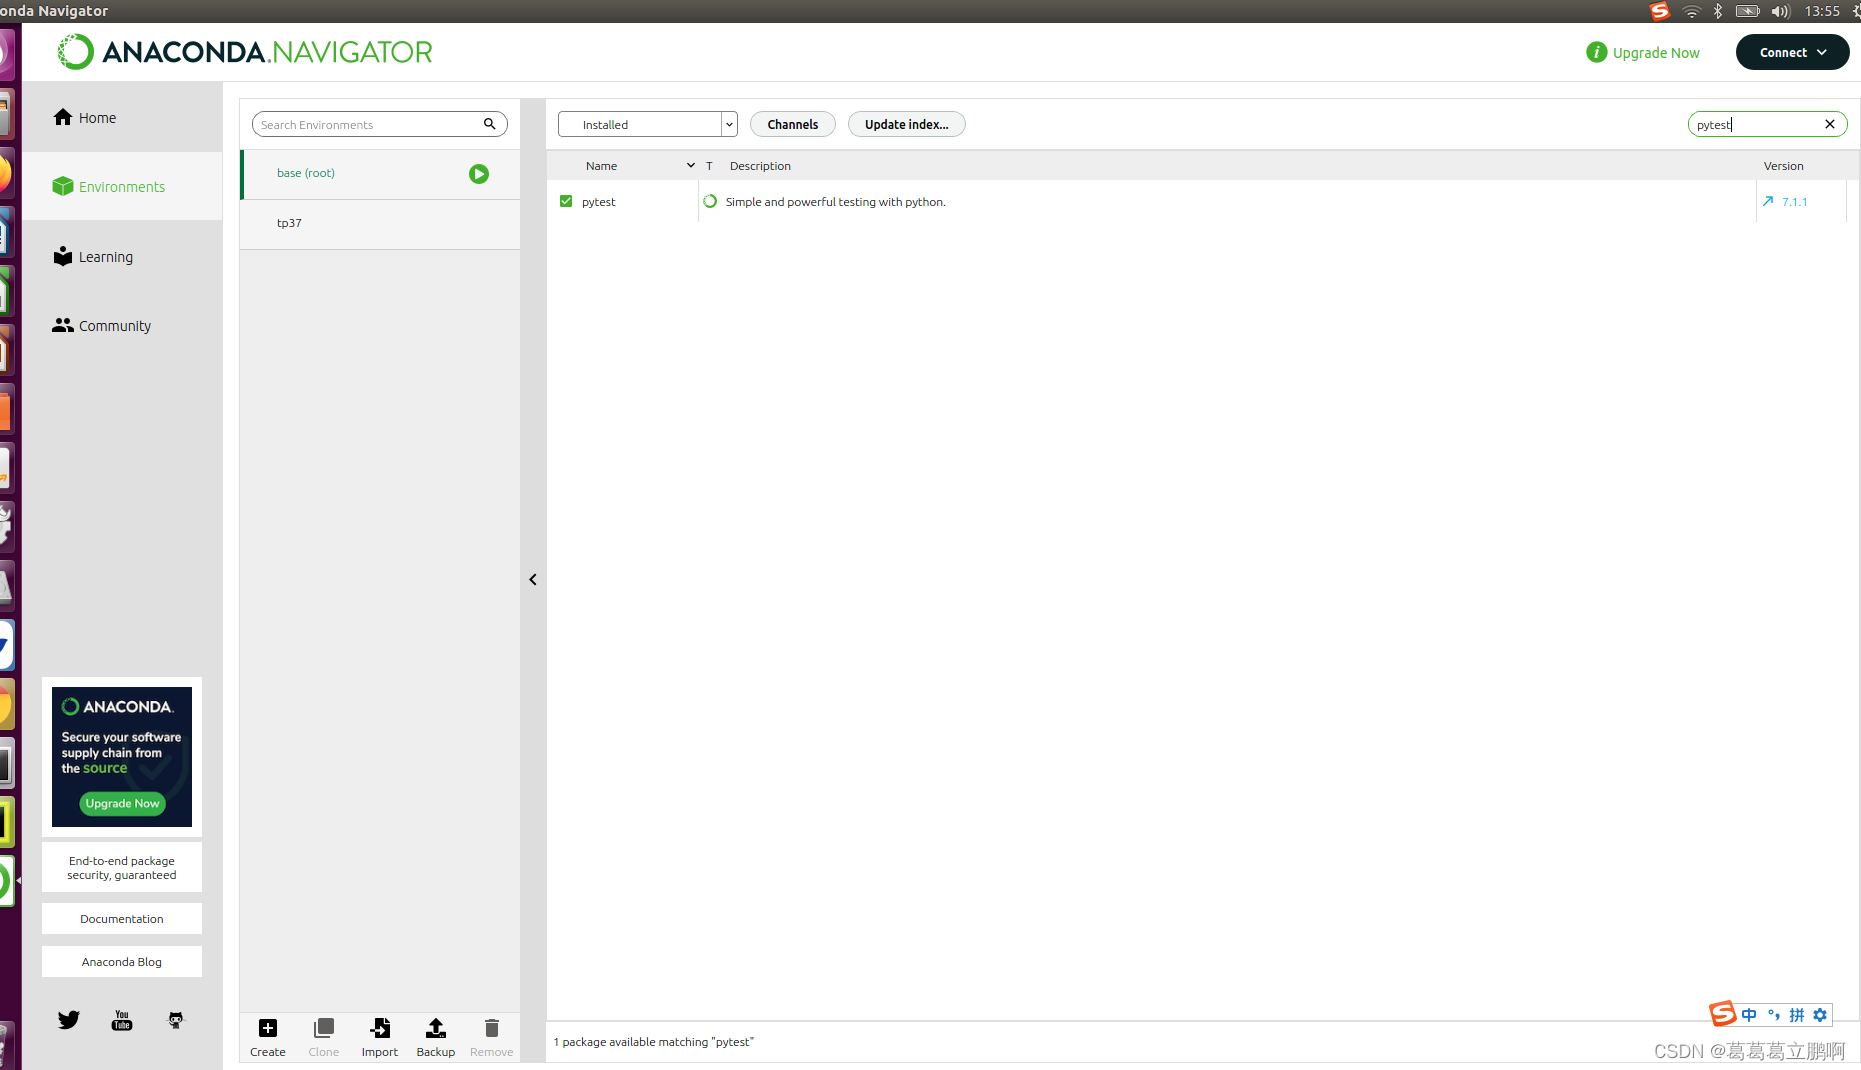Click the Environments cube icon
Viewport: 1861px width, 1070px height.
[x=63, y=186]
